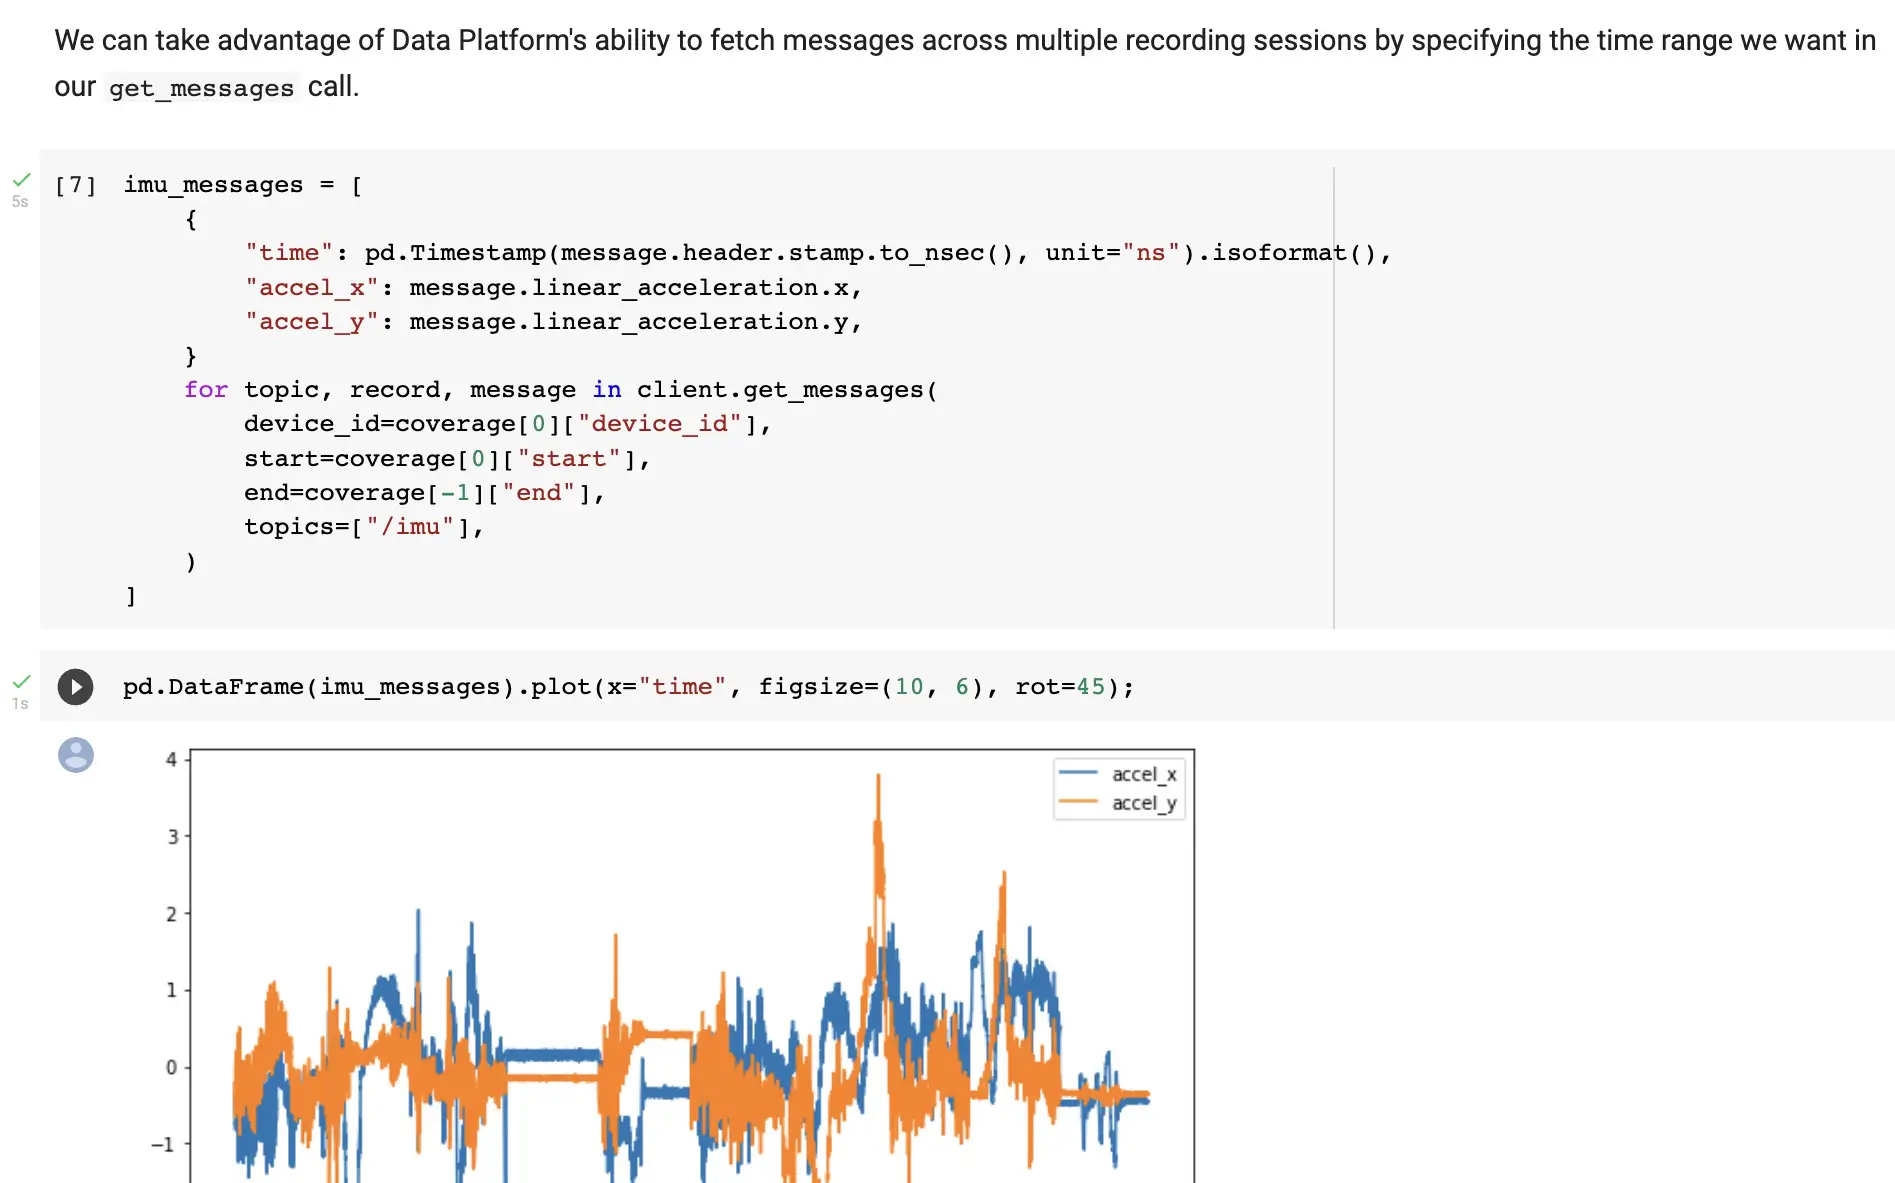Screen dimensions: 1895x1183
Task: Click the green checkmark beside the plot cell
Action: pos(22,681)
